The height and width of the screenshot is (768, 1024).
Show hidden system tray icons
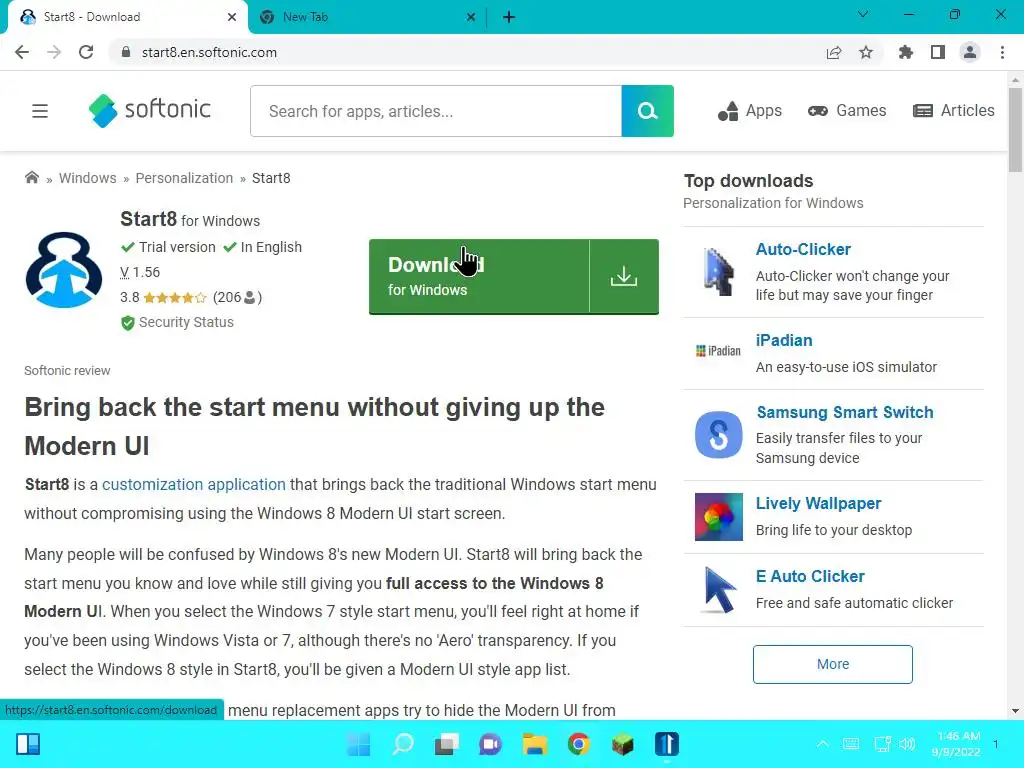coord(823,744)
